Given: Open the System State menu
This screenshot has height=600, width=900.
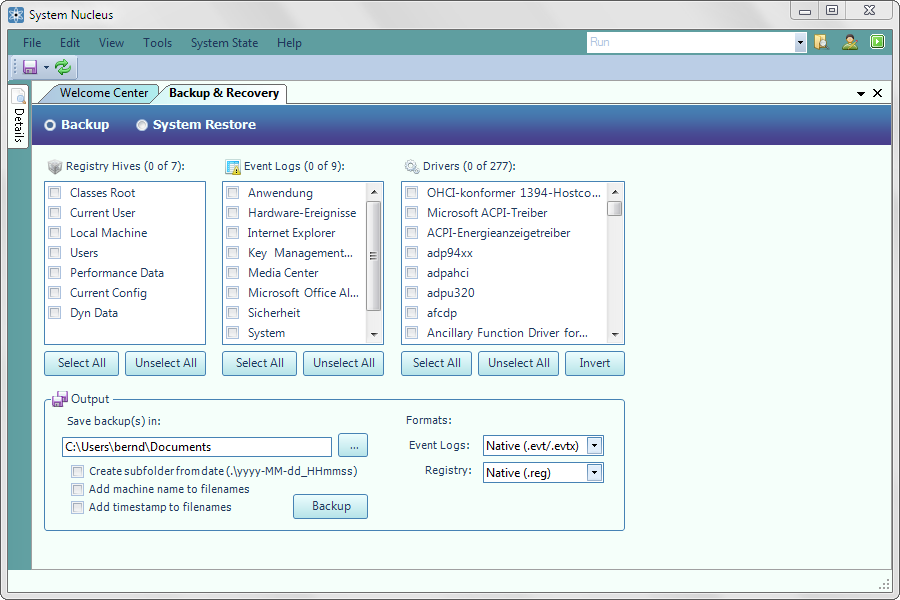Looking at the screenshot, I should (x=224, y=42).
